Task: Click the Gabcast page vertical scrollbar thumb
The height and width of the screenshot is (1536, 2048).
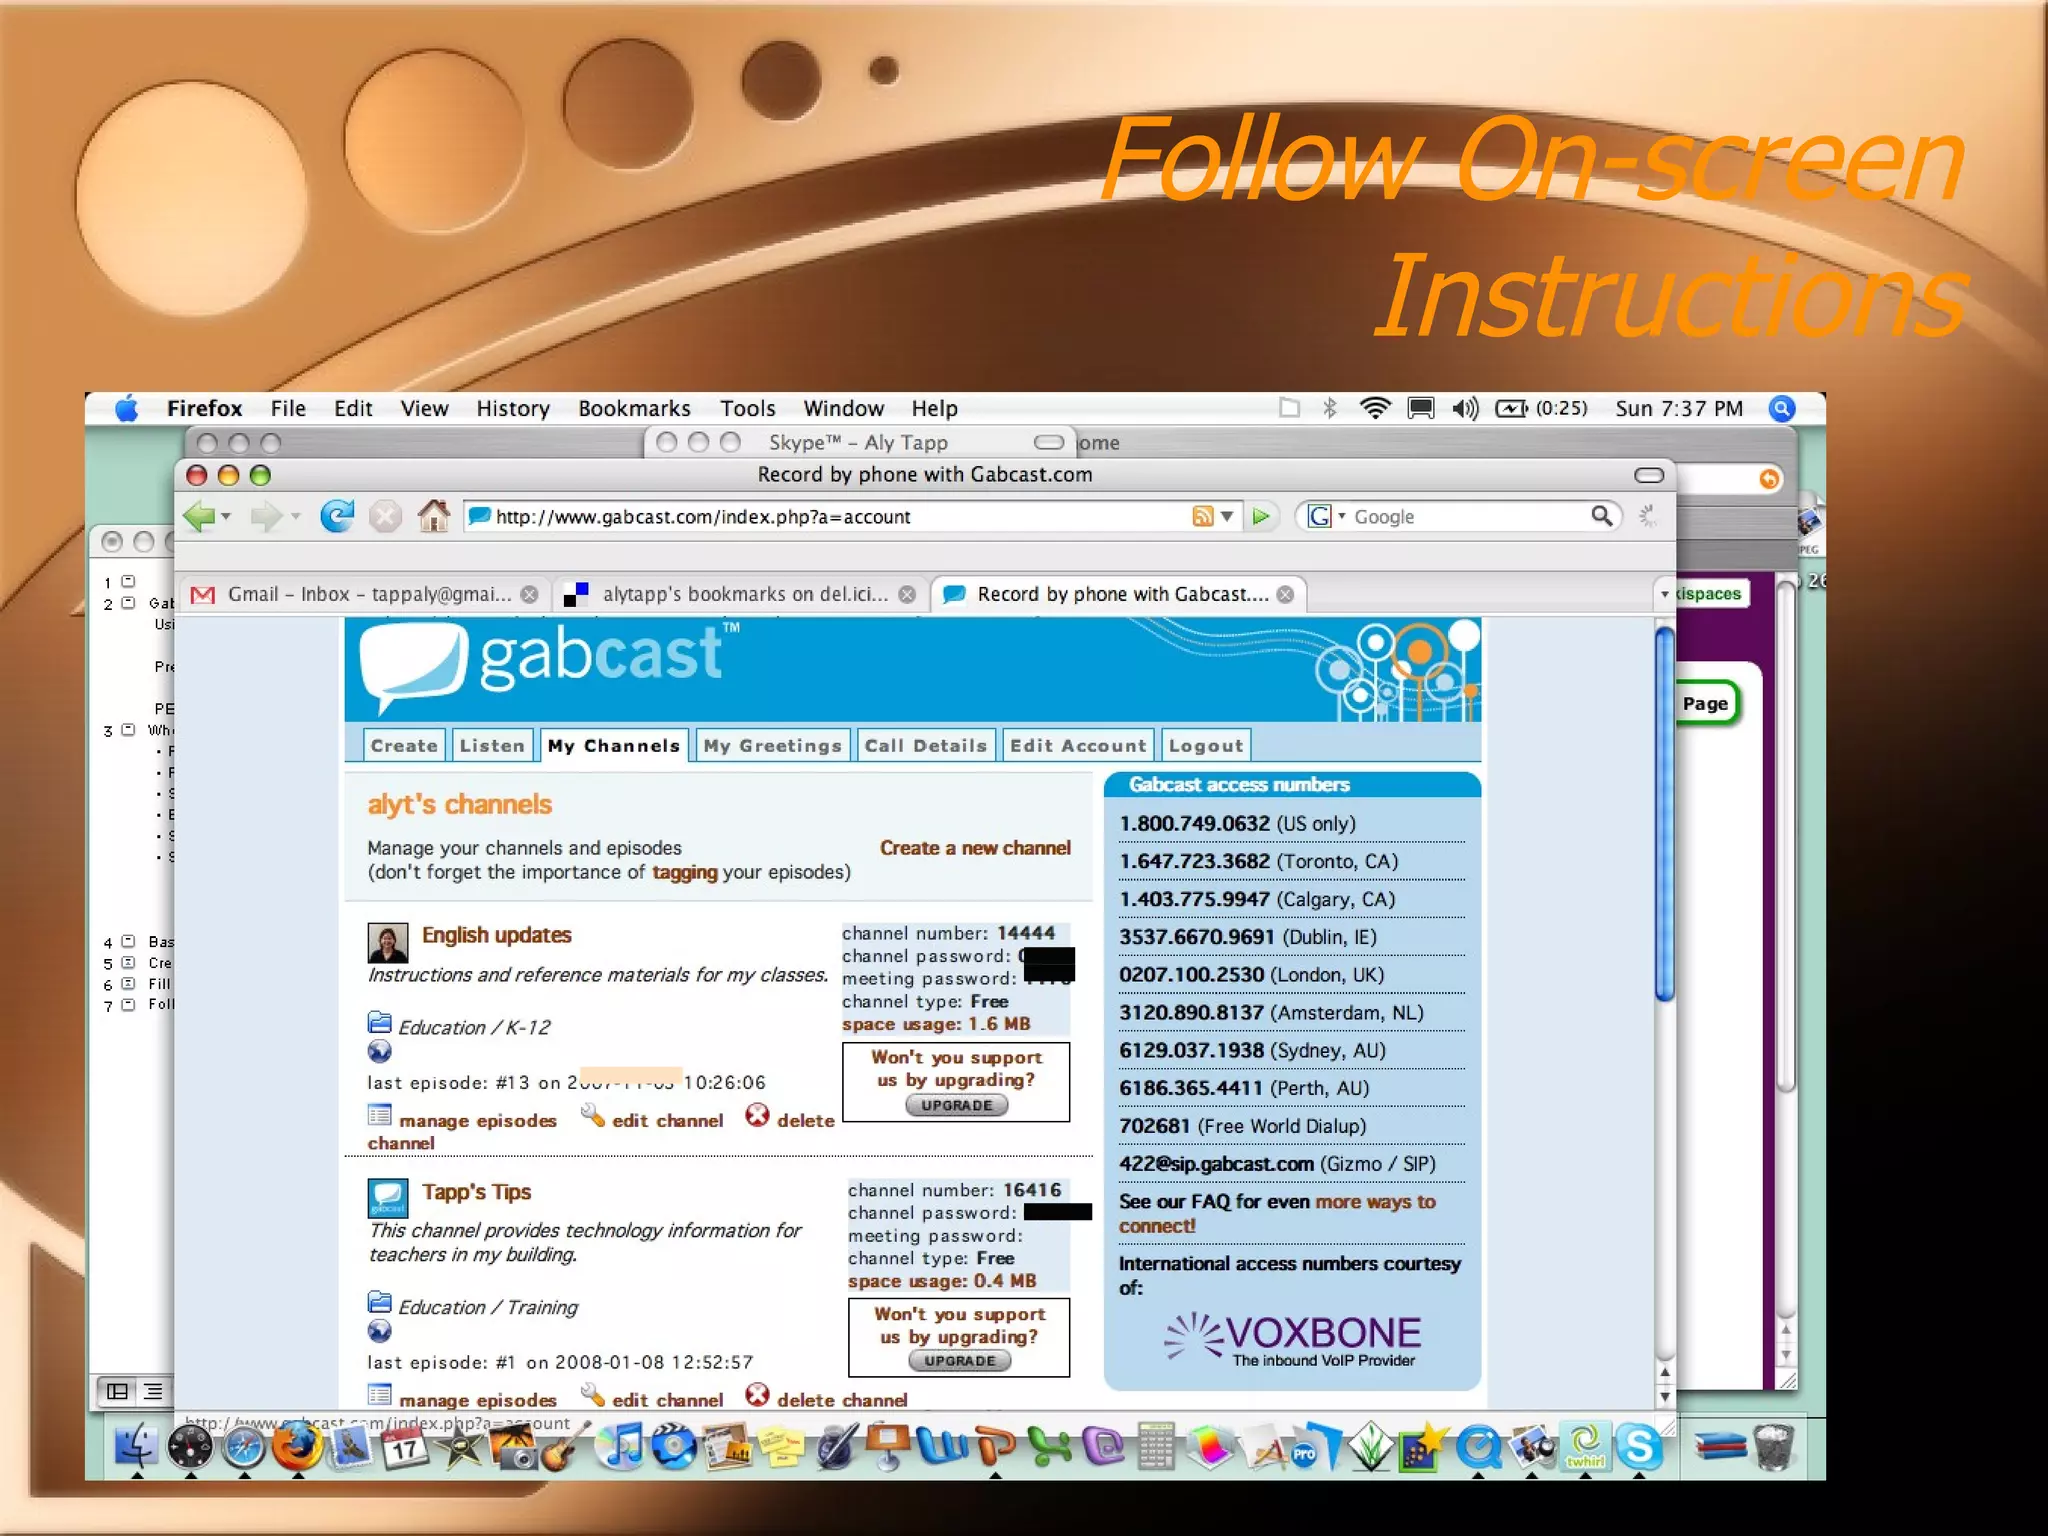Action: pyautogui.click(x=1664, y=813)
